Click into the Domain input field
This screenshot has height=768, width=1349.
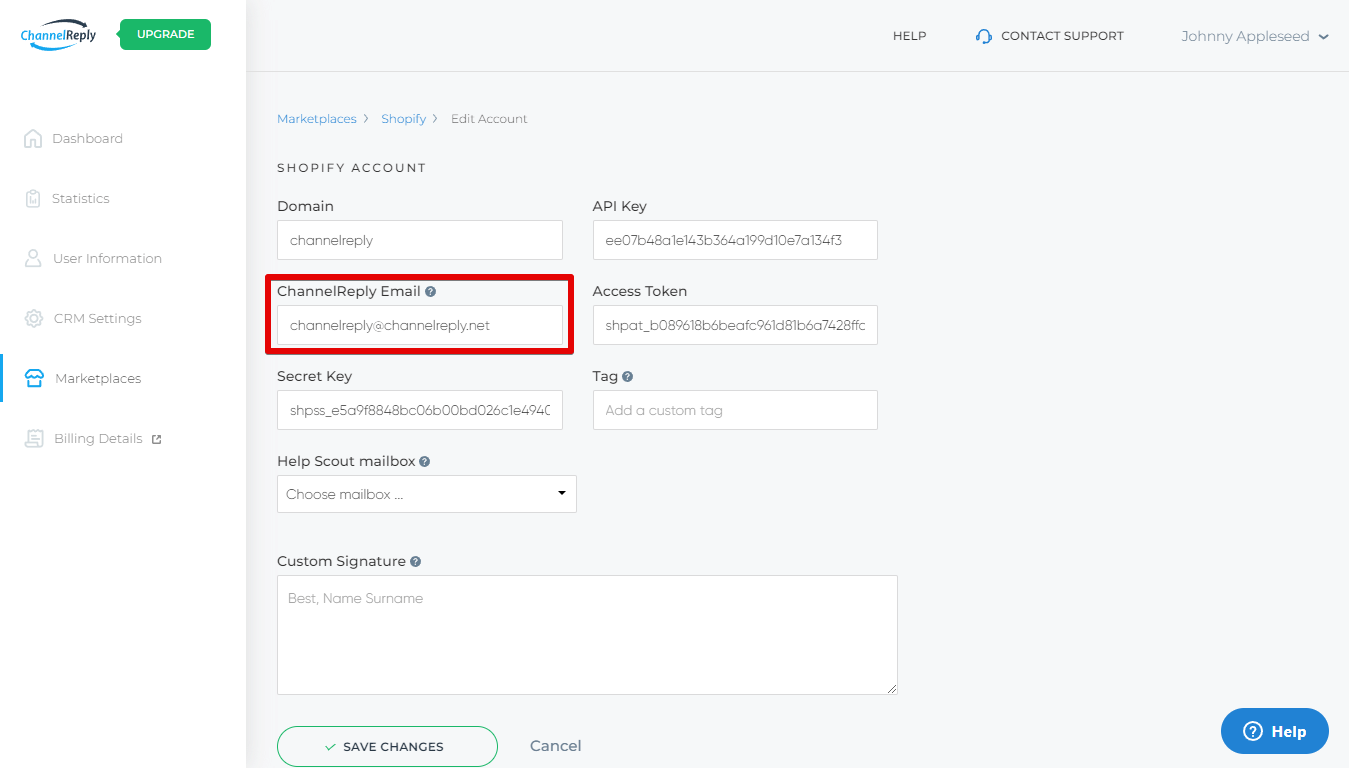420,240
